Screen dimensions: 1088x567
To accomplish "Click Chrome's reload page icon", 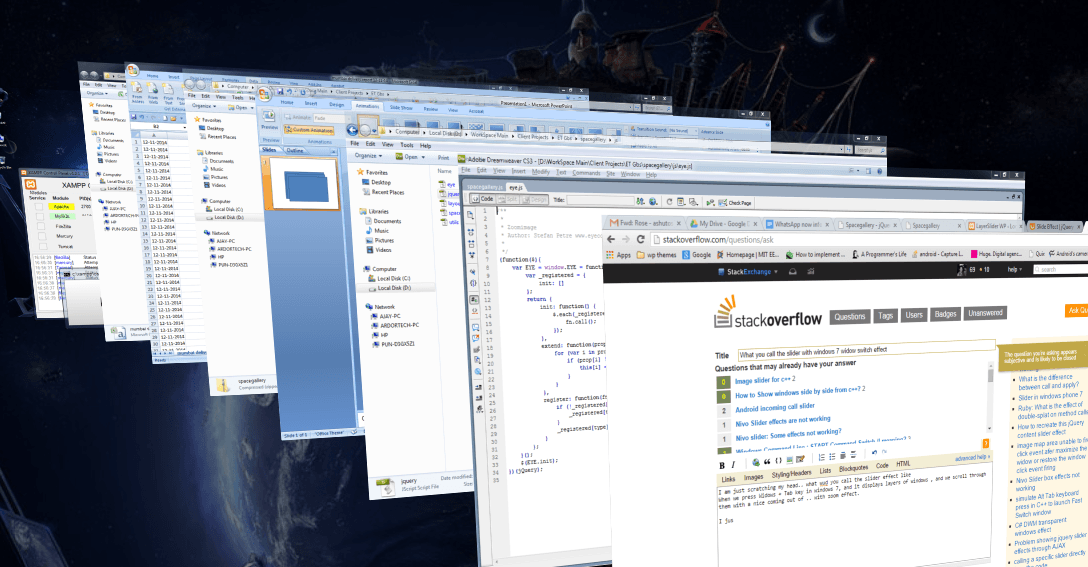I will [x=640, y=239].
